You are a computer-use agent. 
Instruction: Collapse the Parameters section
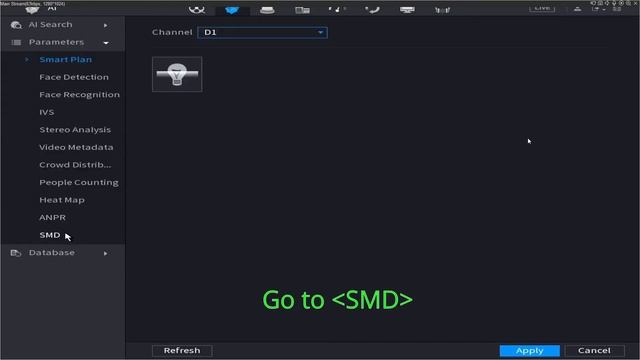(62, 42)
